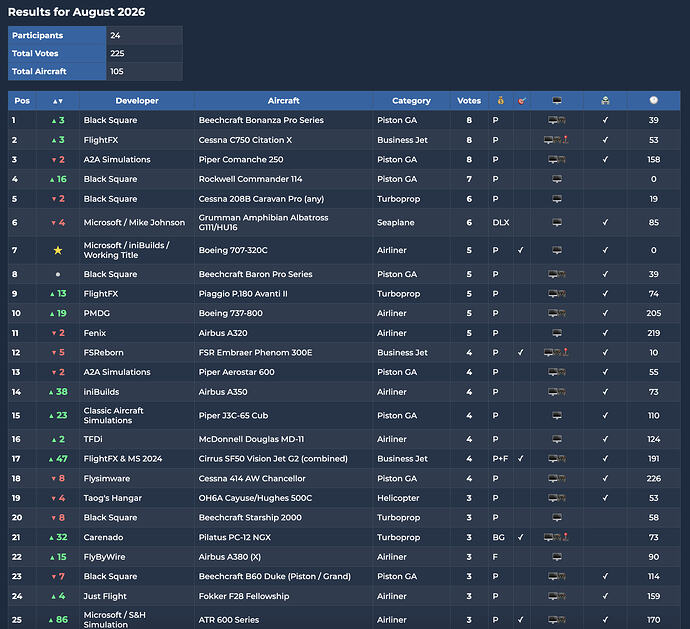The height and width of the screenshot is (629, 690).
Task: Click the Classic Aircraft Simulations developer name
Action: 114,416
